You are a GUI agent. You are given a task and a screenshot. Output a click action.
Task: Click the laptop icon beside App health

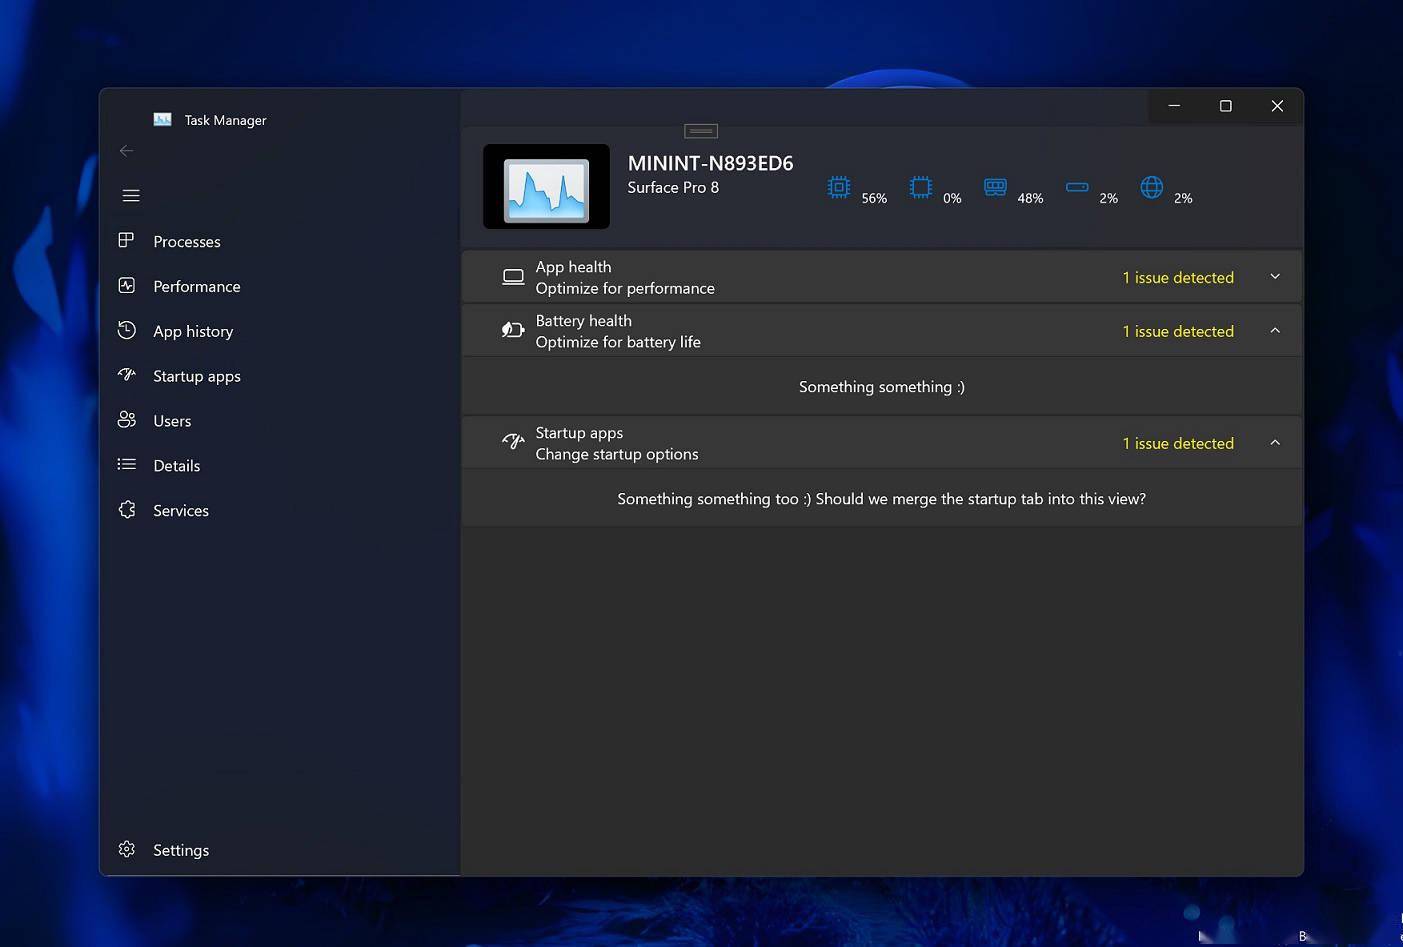(x=513, y=277)
